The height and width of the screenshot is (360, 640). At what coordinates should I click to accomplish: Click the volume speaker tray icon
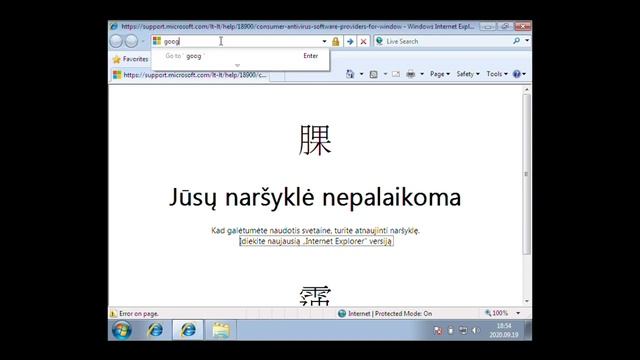click(476, 330)
